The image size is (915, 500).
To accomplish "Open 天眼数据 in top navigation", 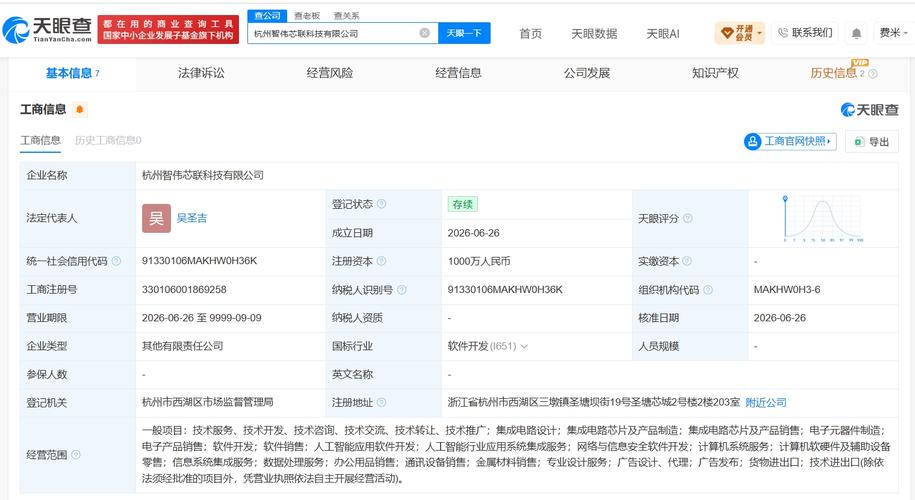I will point(594,34).
